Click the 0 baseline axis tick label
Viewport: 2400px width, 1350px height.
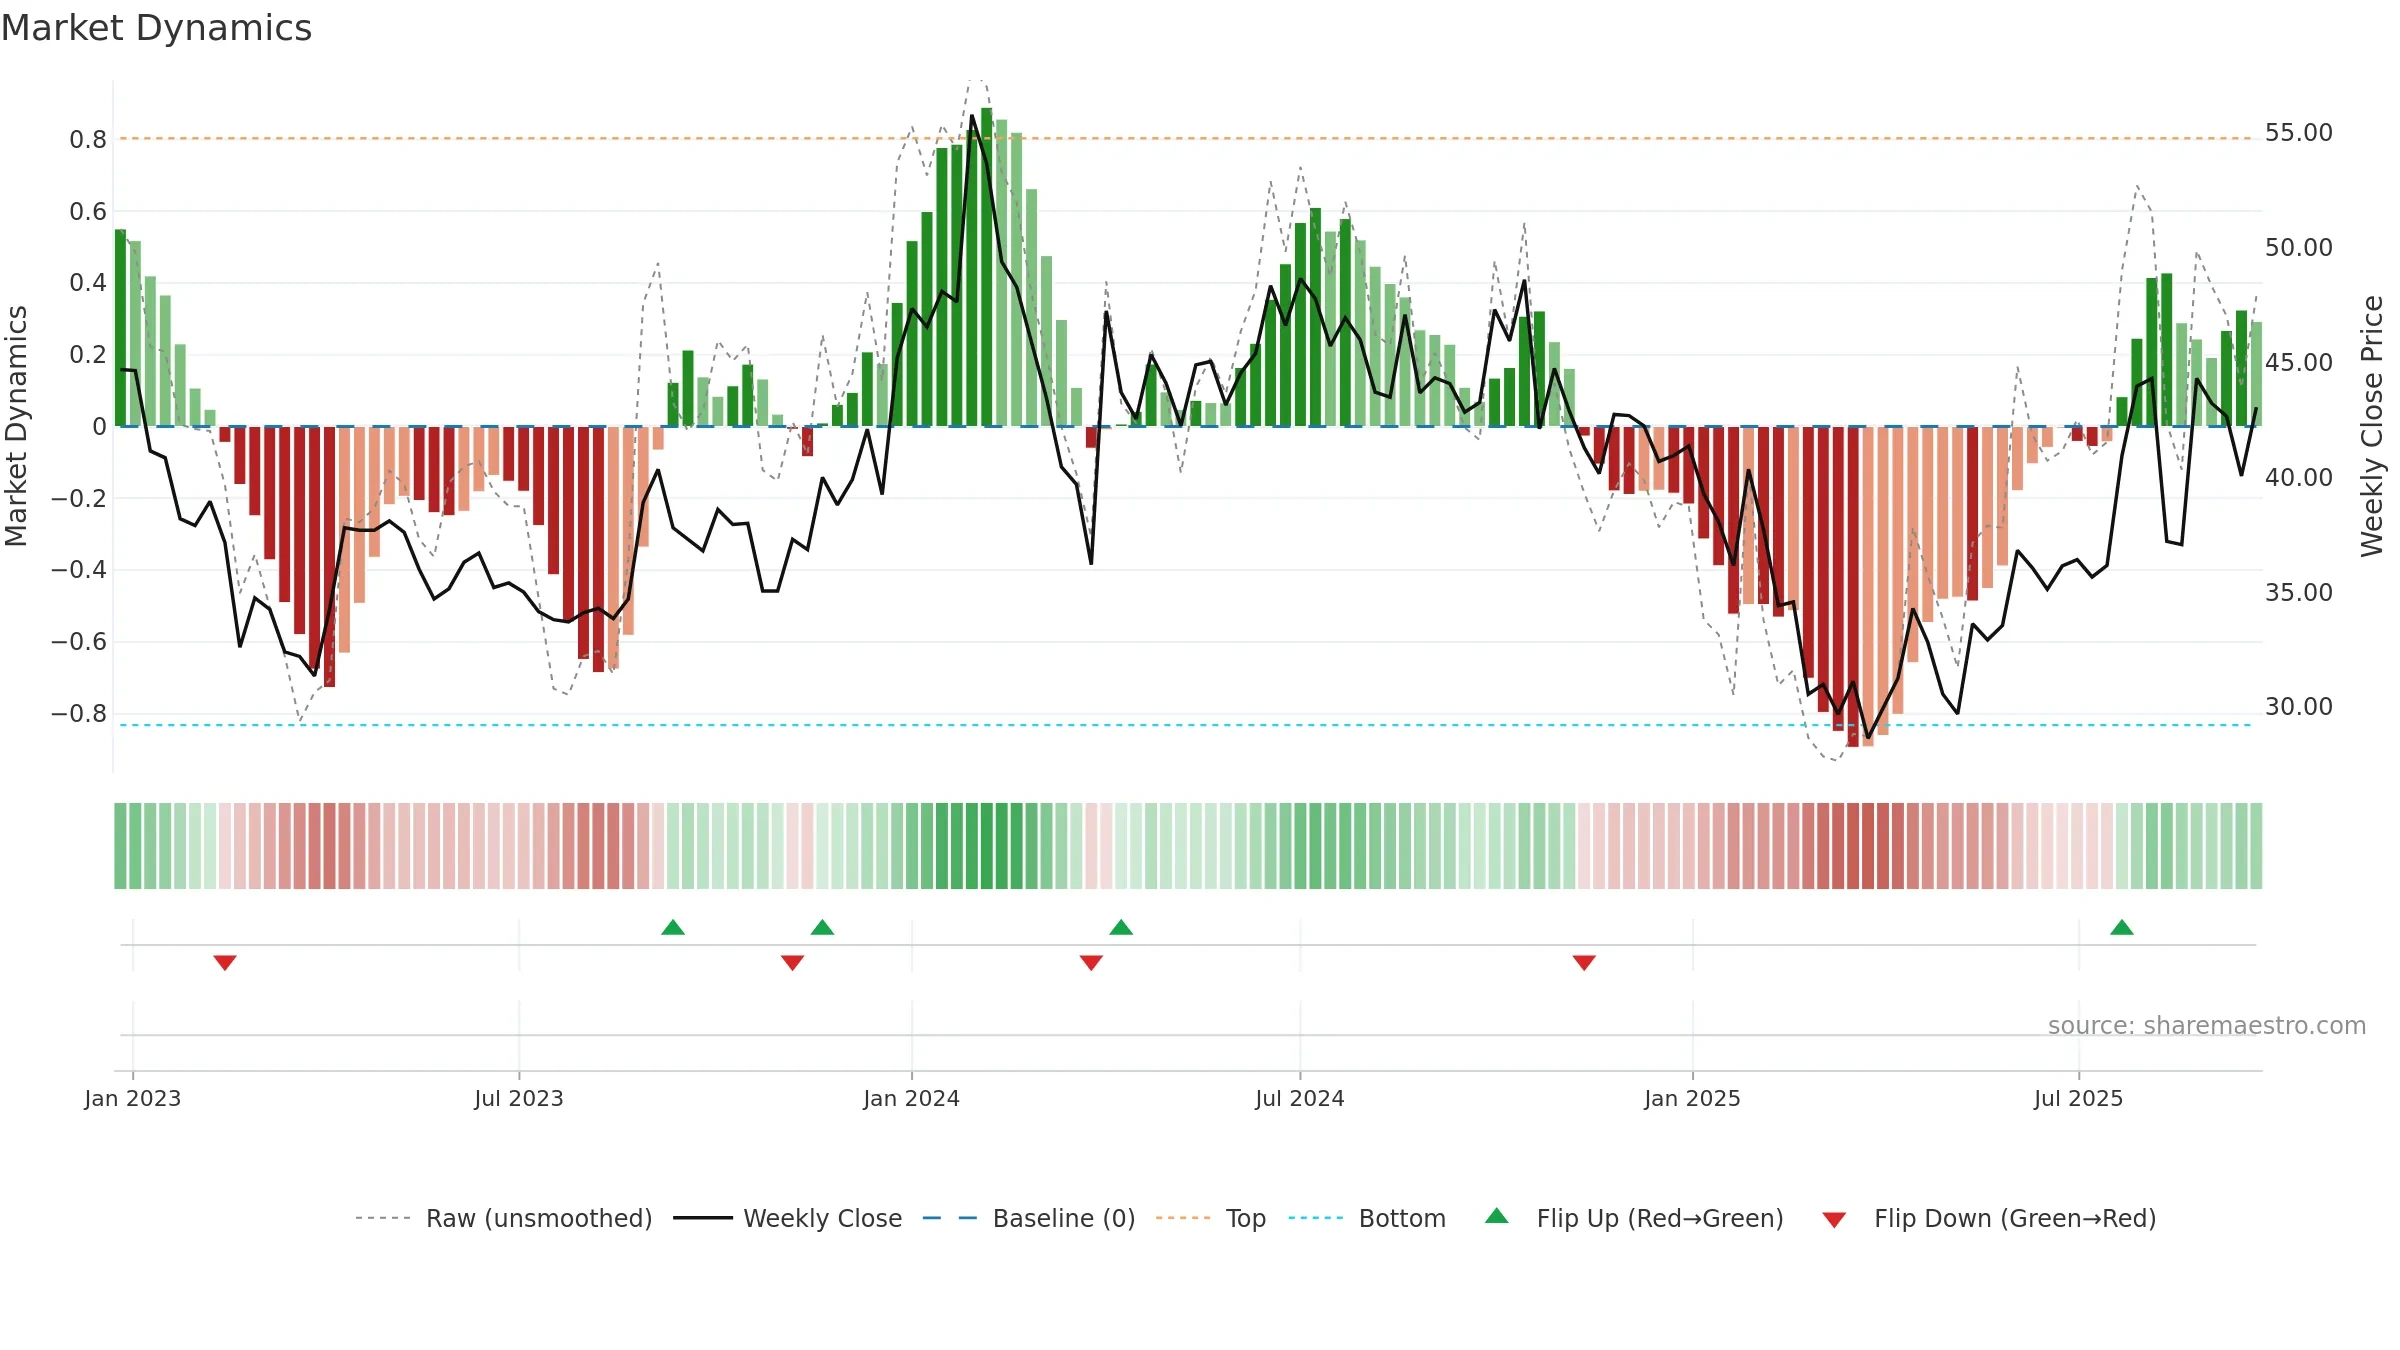pyautogui.click(x=99, y=426)
